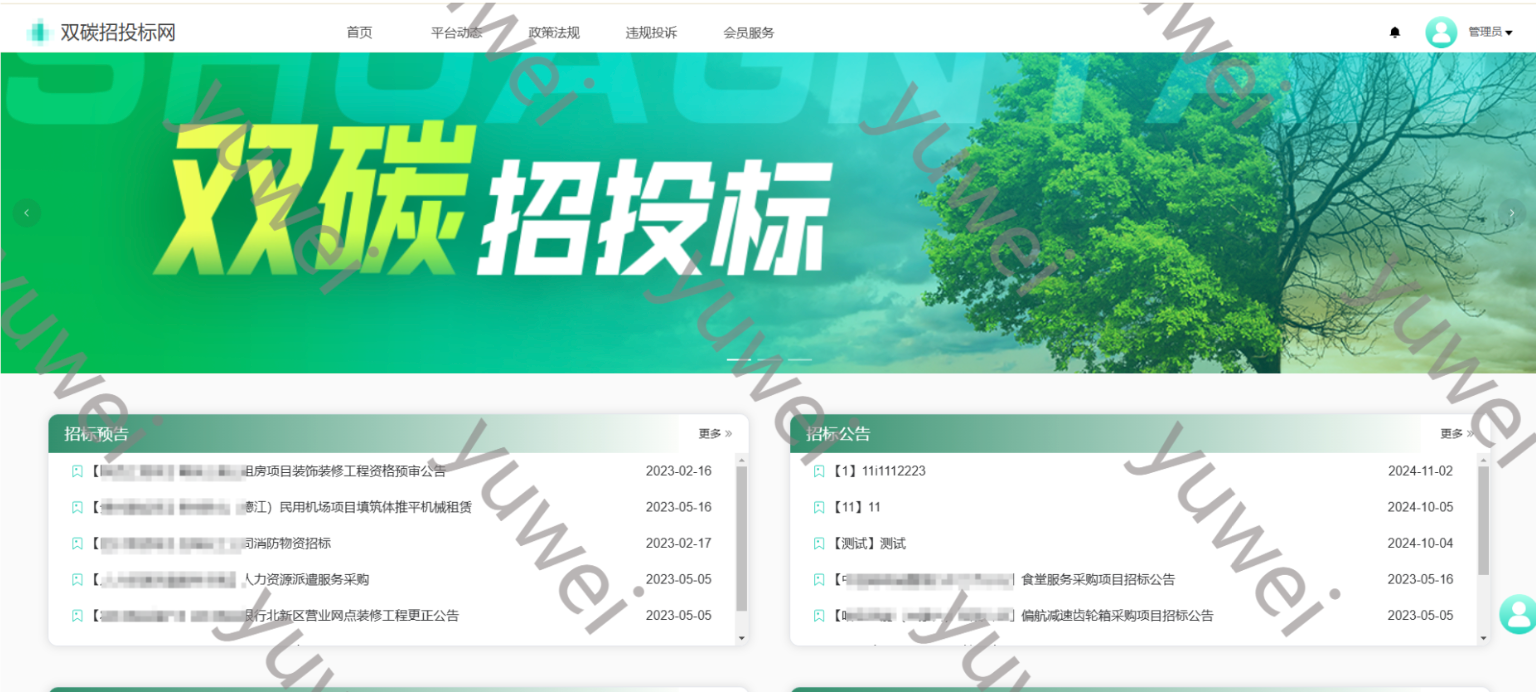This screenshot has height=698, width=1536.
Task: Click the 双碳招投标 banner image
Action: coord(768,213)
